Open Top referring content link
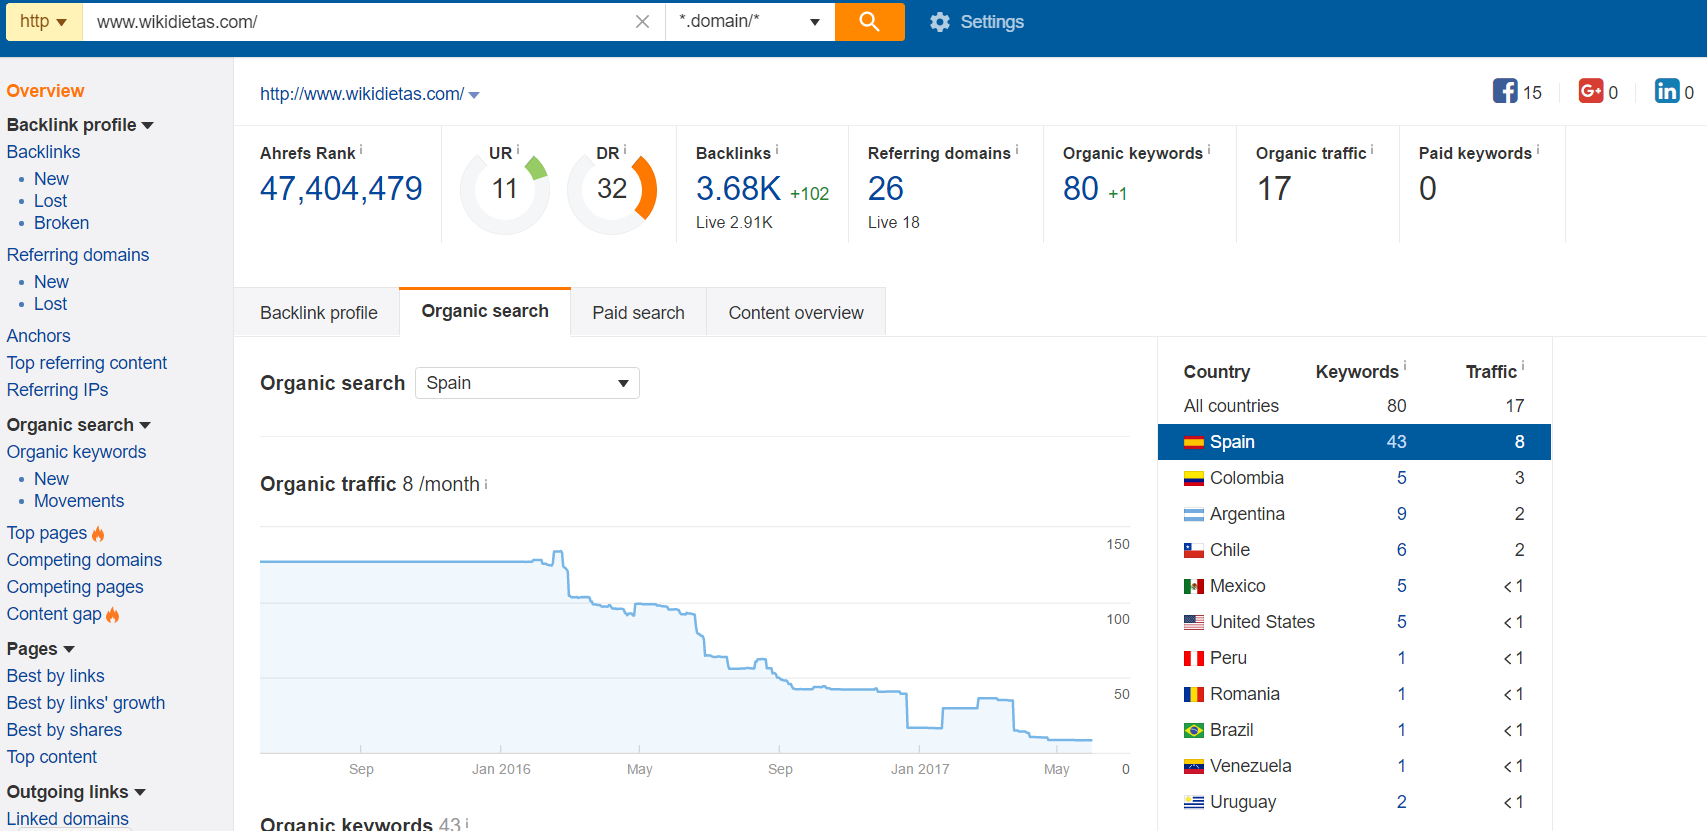 click(87, 363)
